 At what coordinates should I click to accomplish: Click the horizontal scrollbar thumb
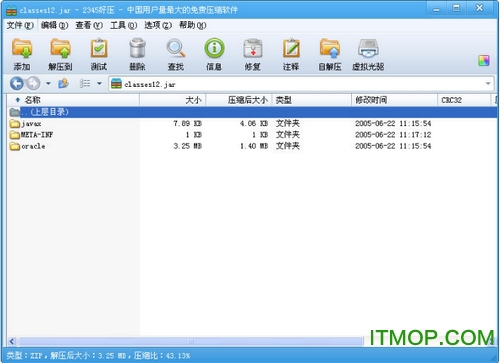[x=191, y=341]
